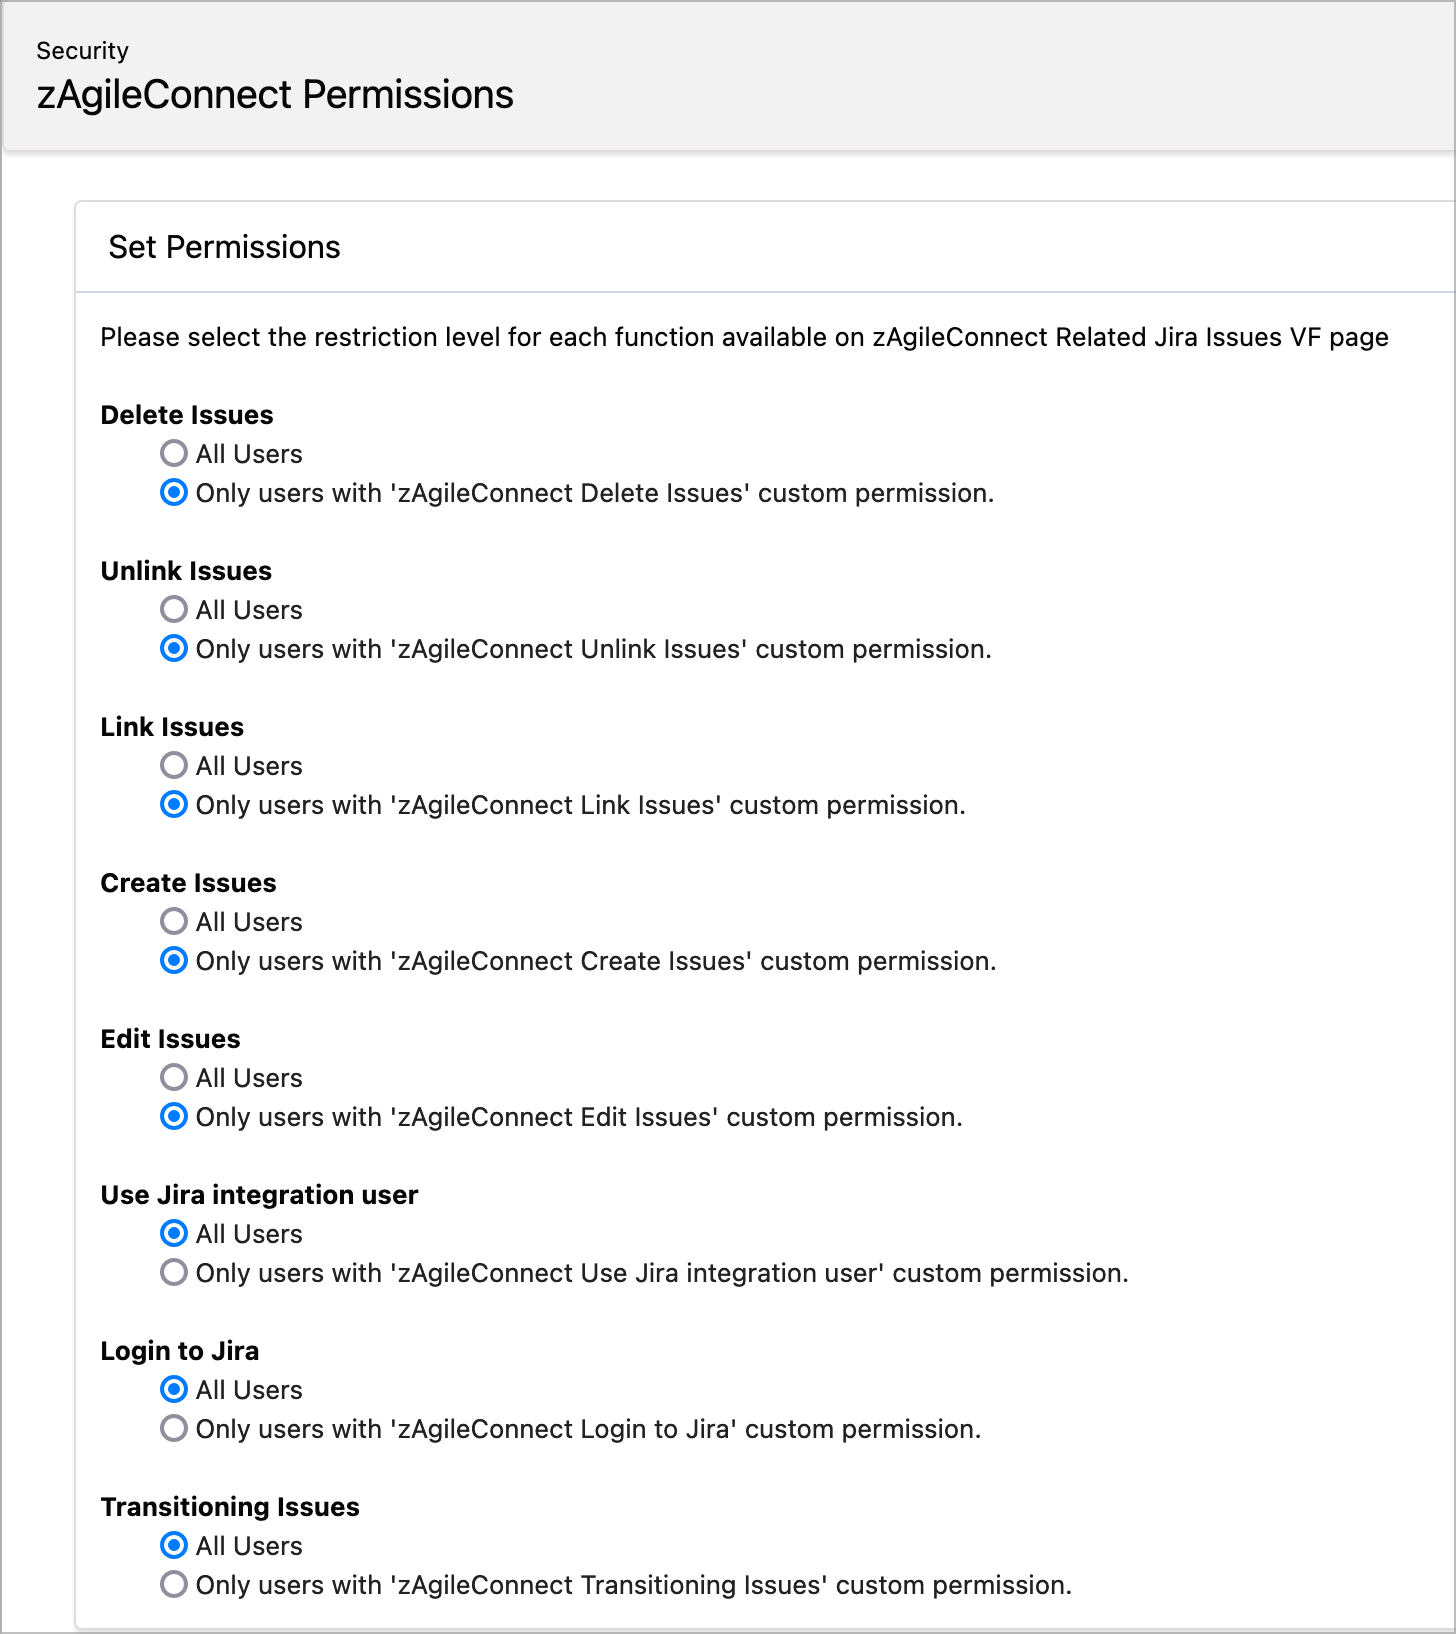
Task: Select All Users for Delete Issues
Action: [174, 454]
